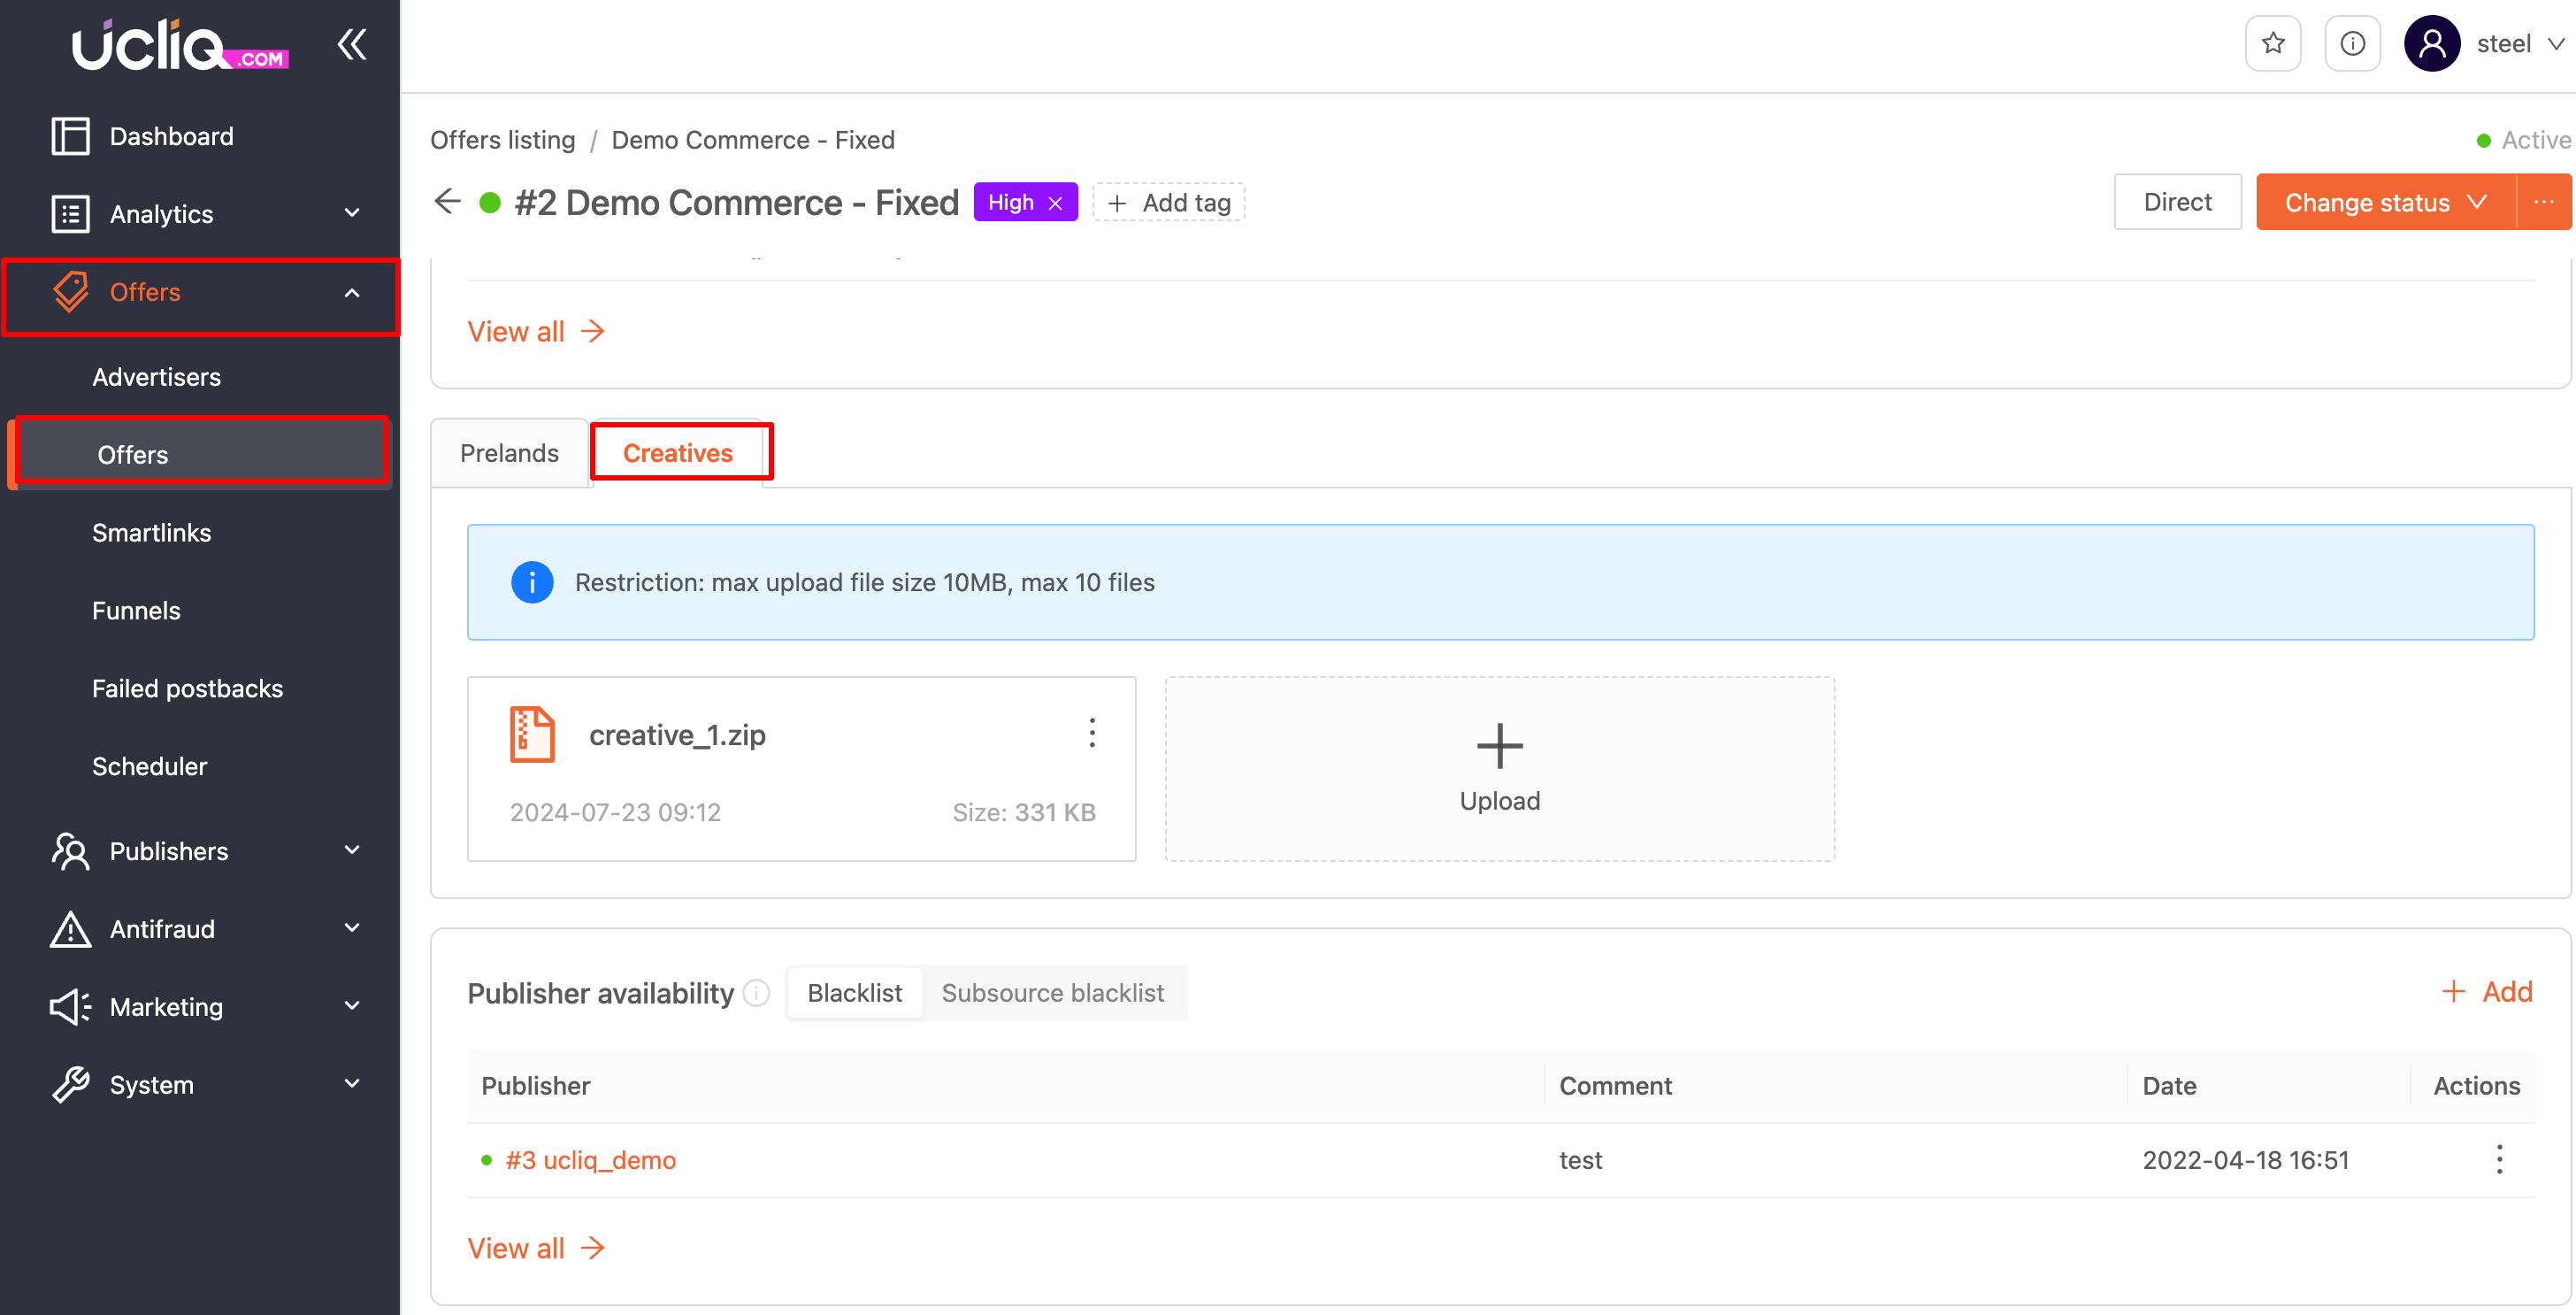Switch to the Prelands tab
This screenshot has height=1315, width=2576.
click(x=509, y=453)
